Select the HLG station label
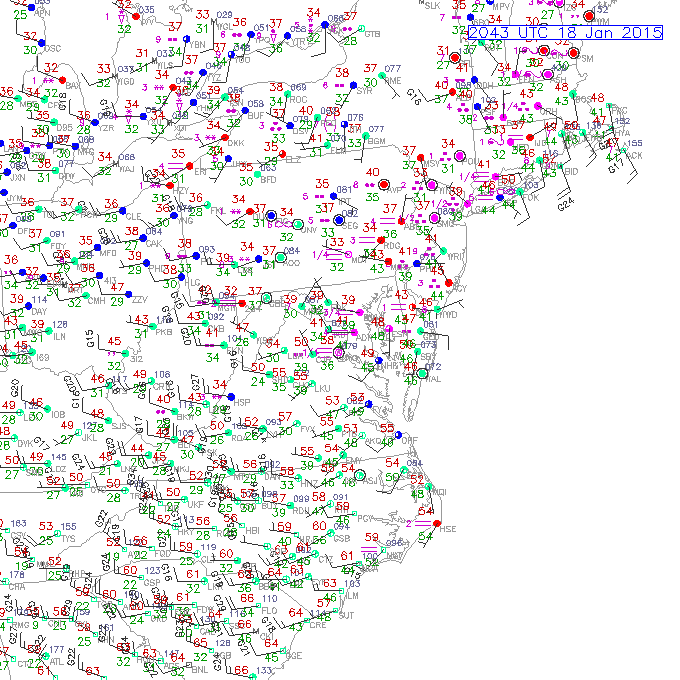 click(x=192, y=282)
